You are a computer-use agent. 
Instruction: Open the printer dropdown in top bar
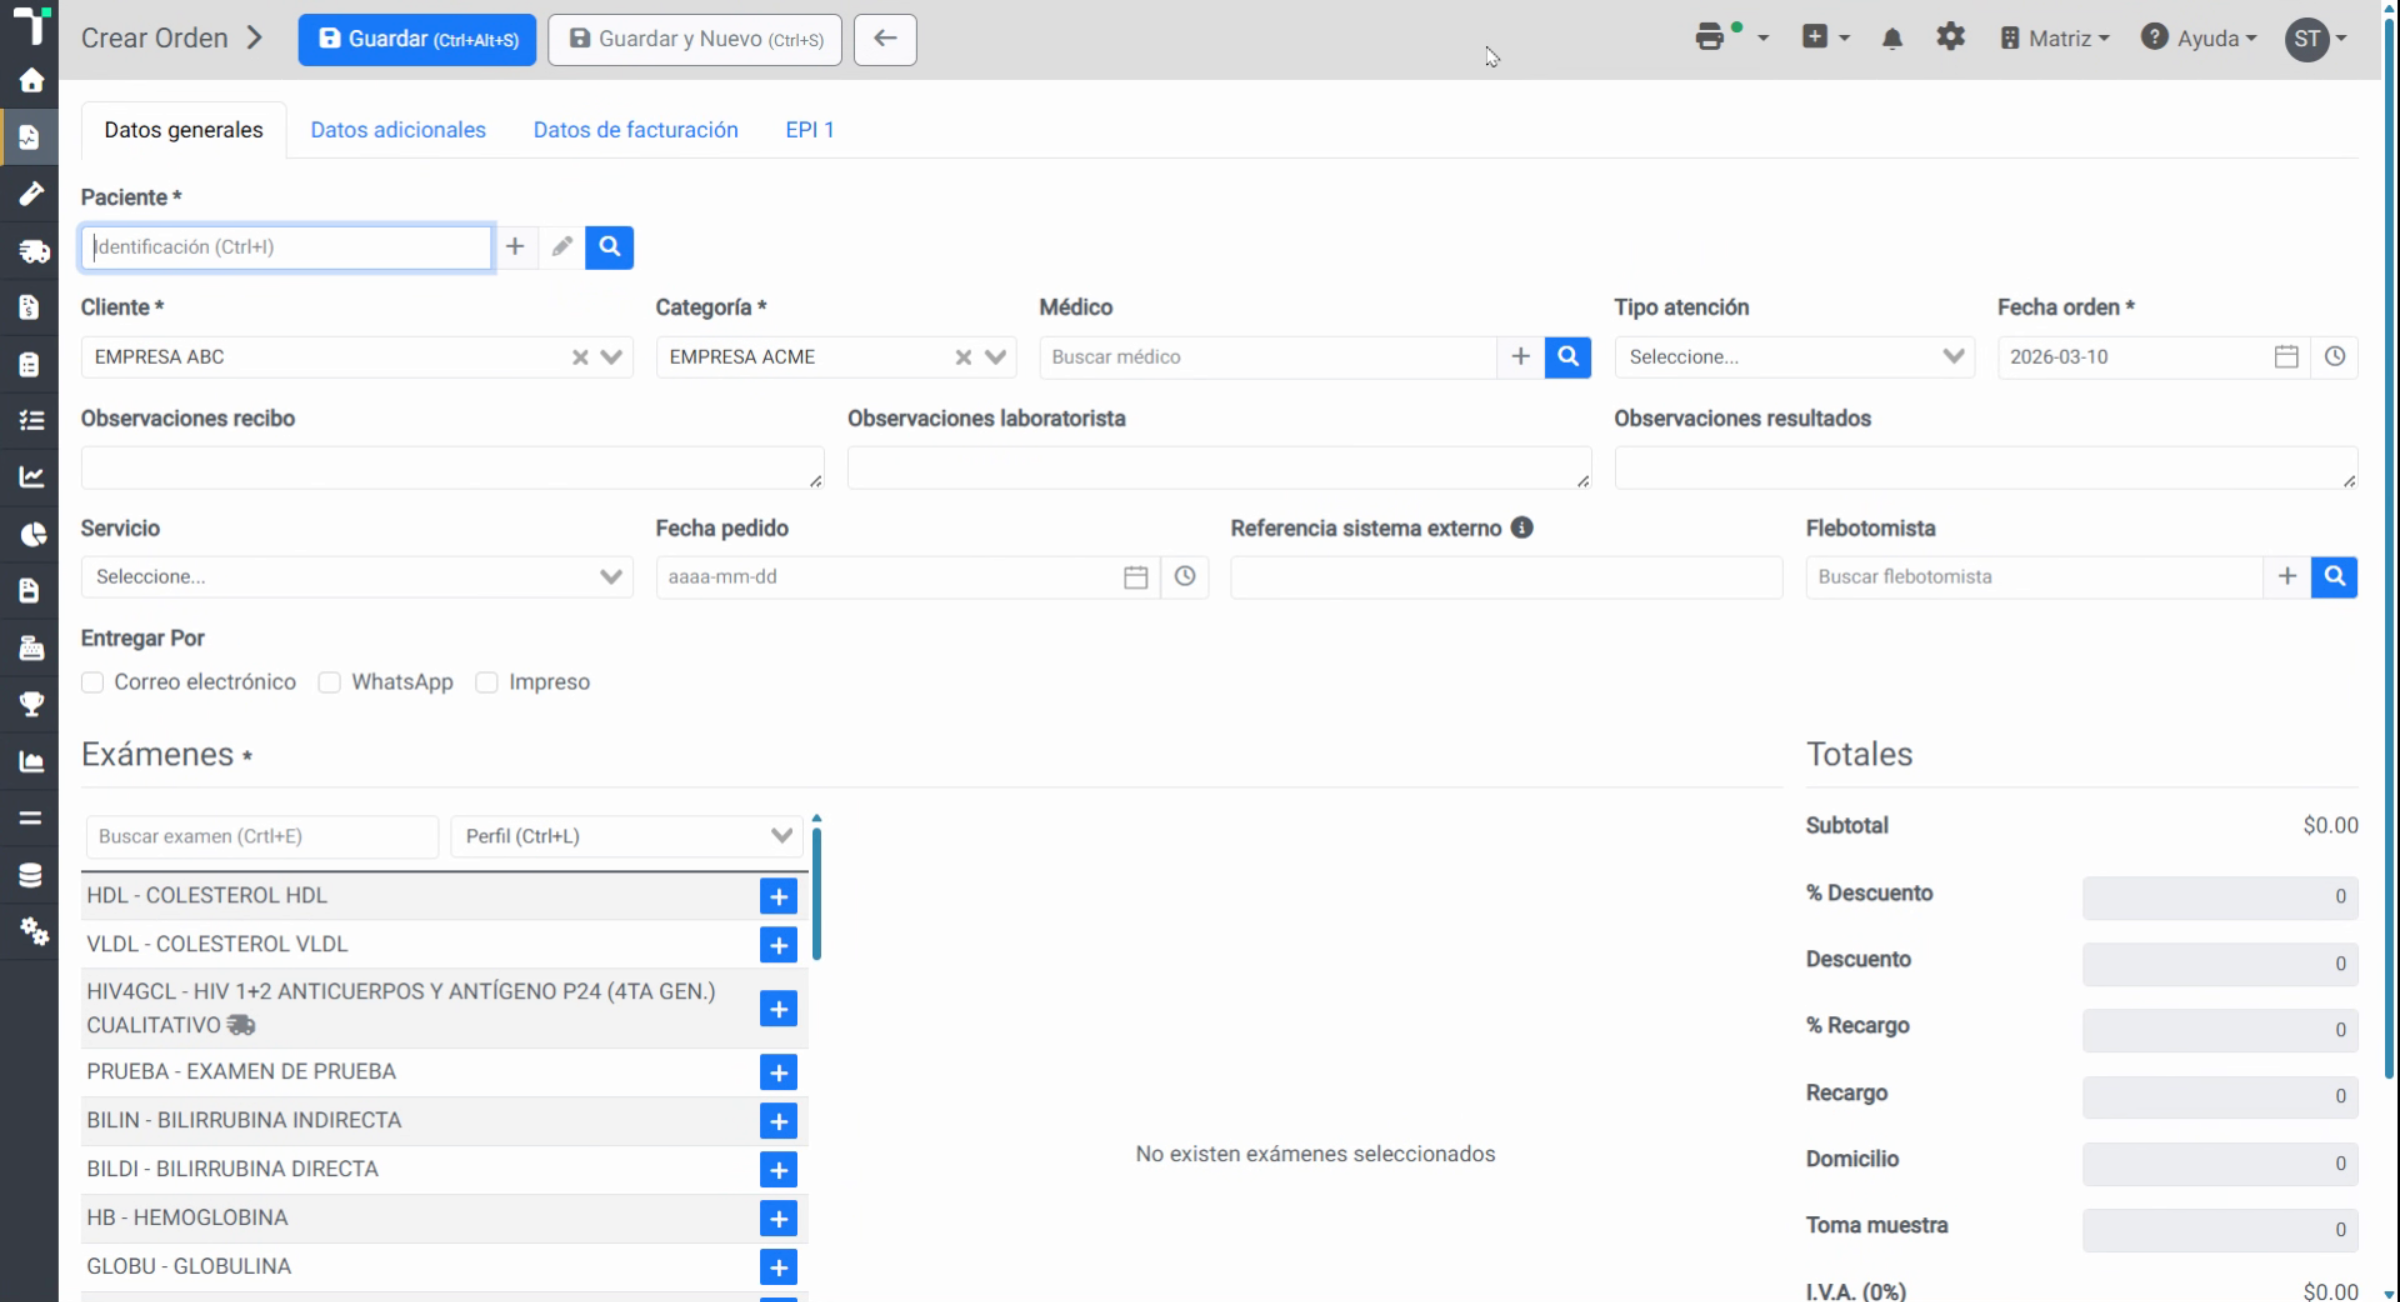[1732, 39]
